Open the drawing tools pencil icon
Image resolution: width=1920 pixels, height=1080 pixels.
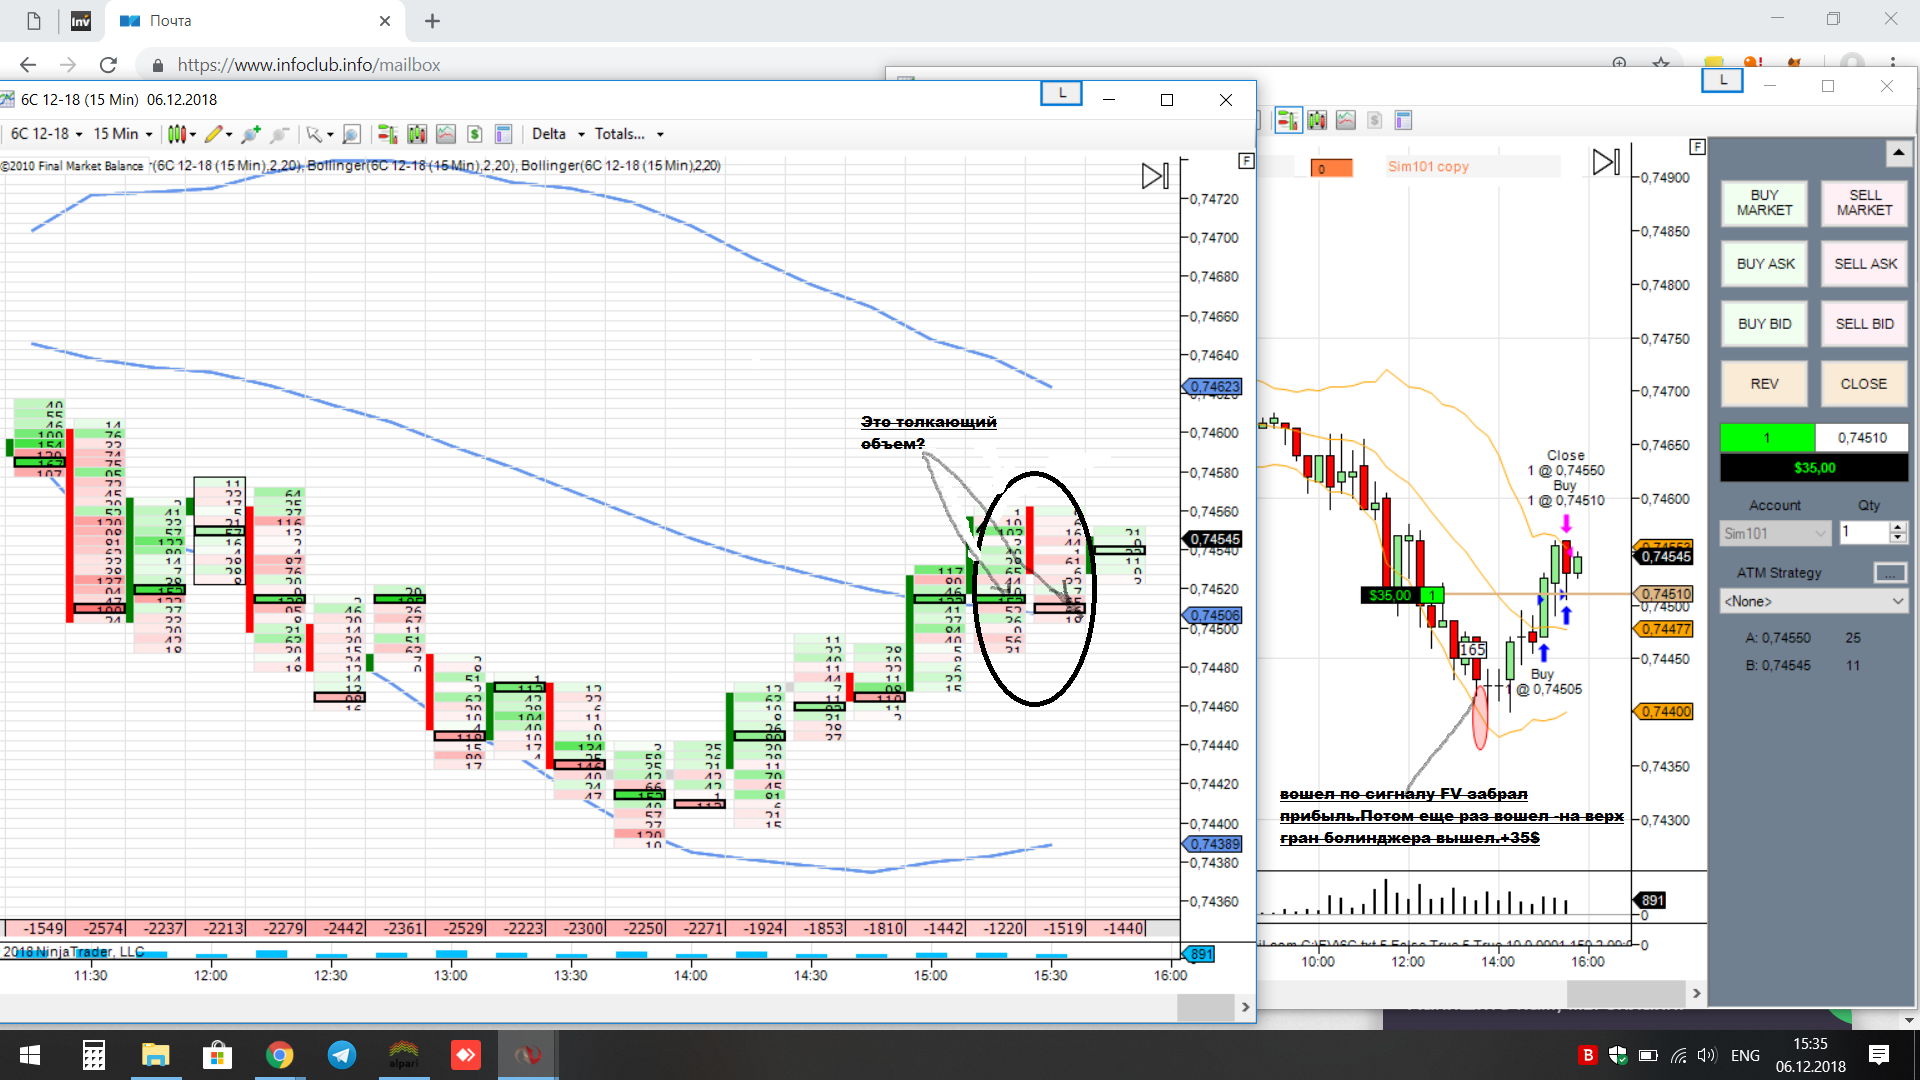[213, 134]
